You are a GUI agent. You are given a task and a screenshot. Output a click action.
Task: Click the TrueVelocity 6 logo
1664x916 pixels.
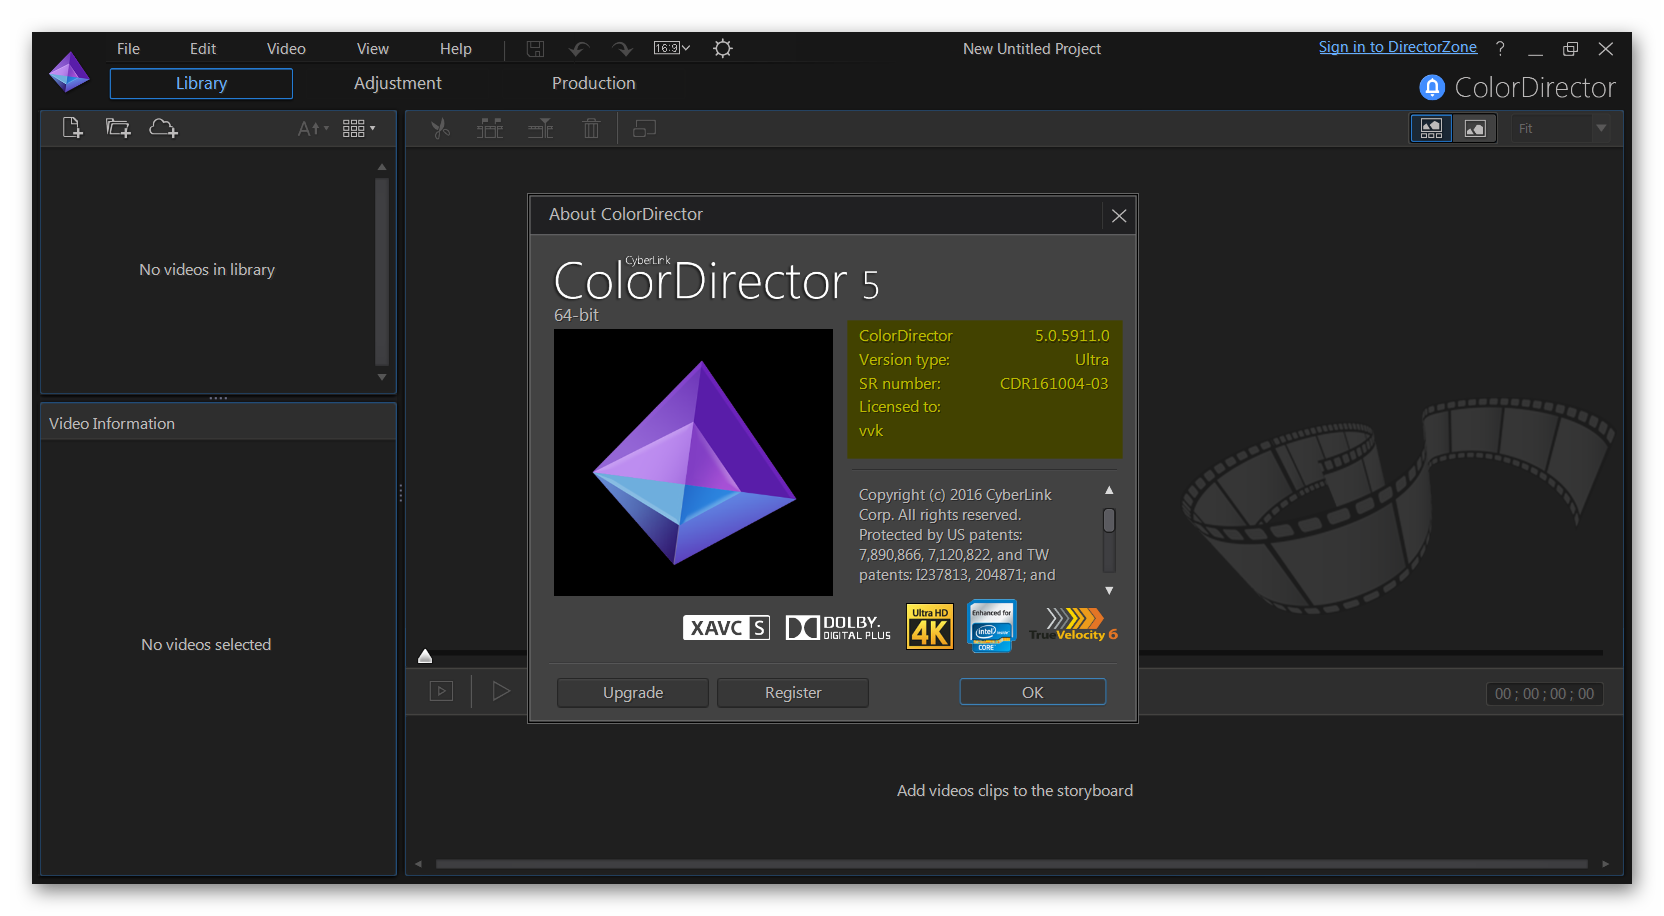1073,625
